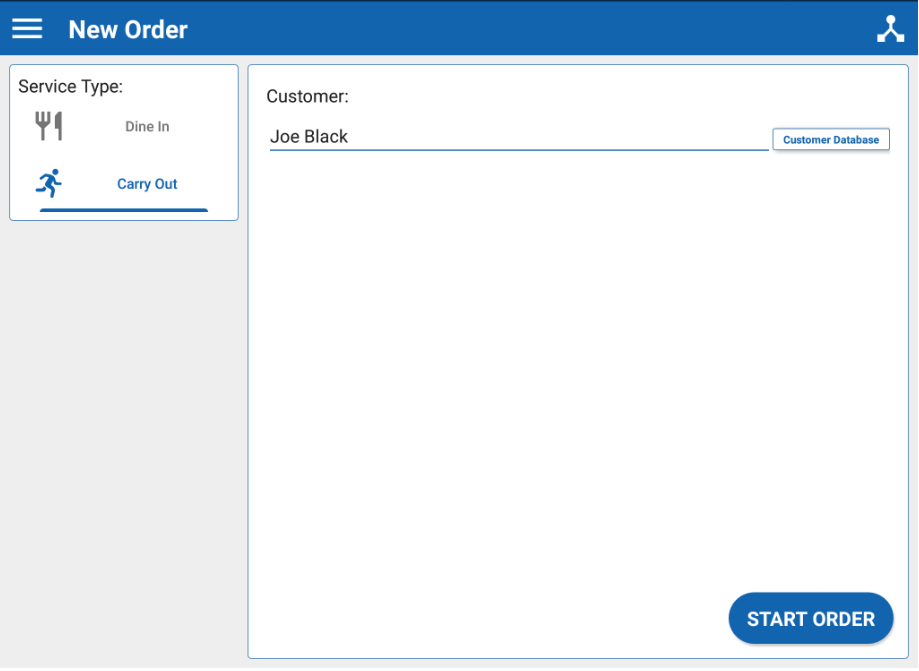The width and height of the screenshot is (919, 671).
Task: Click the word "Joe" in customer name
Action: pyautogui.click(x=285, y=137)
